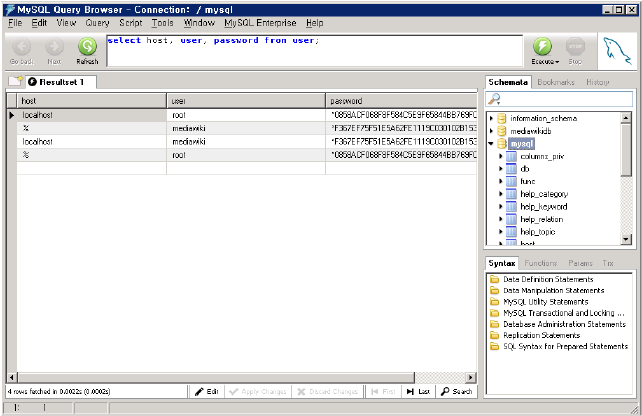Open Search in the resultset toolbar

coord(456,391)
